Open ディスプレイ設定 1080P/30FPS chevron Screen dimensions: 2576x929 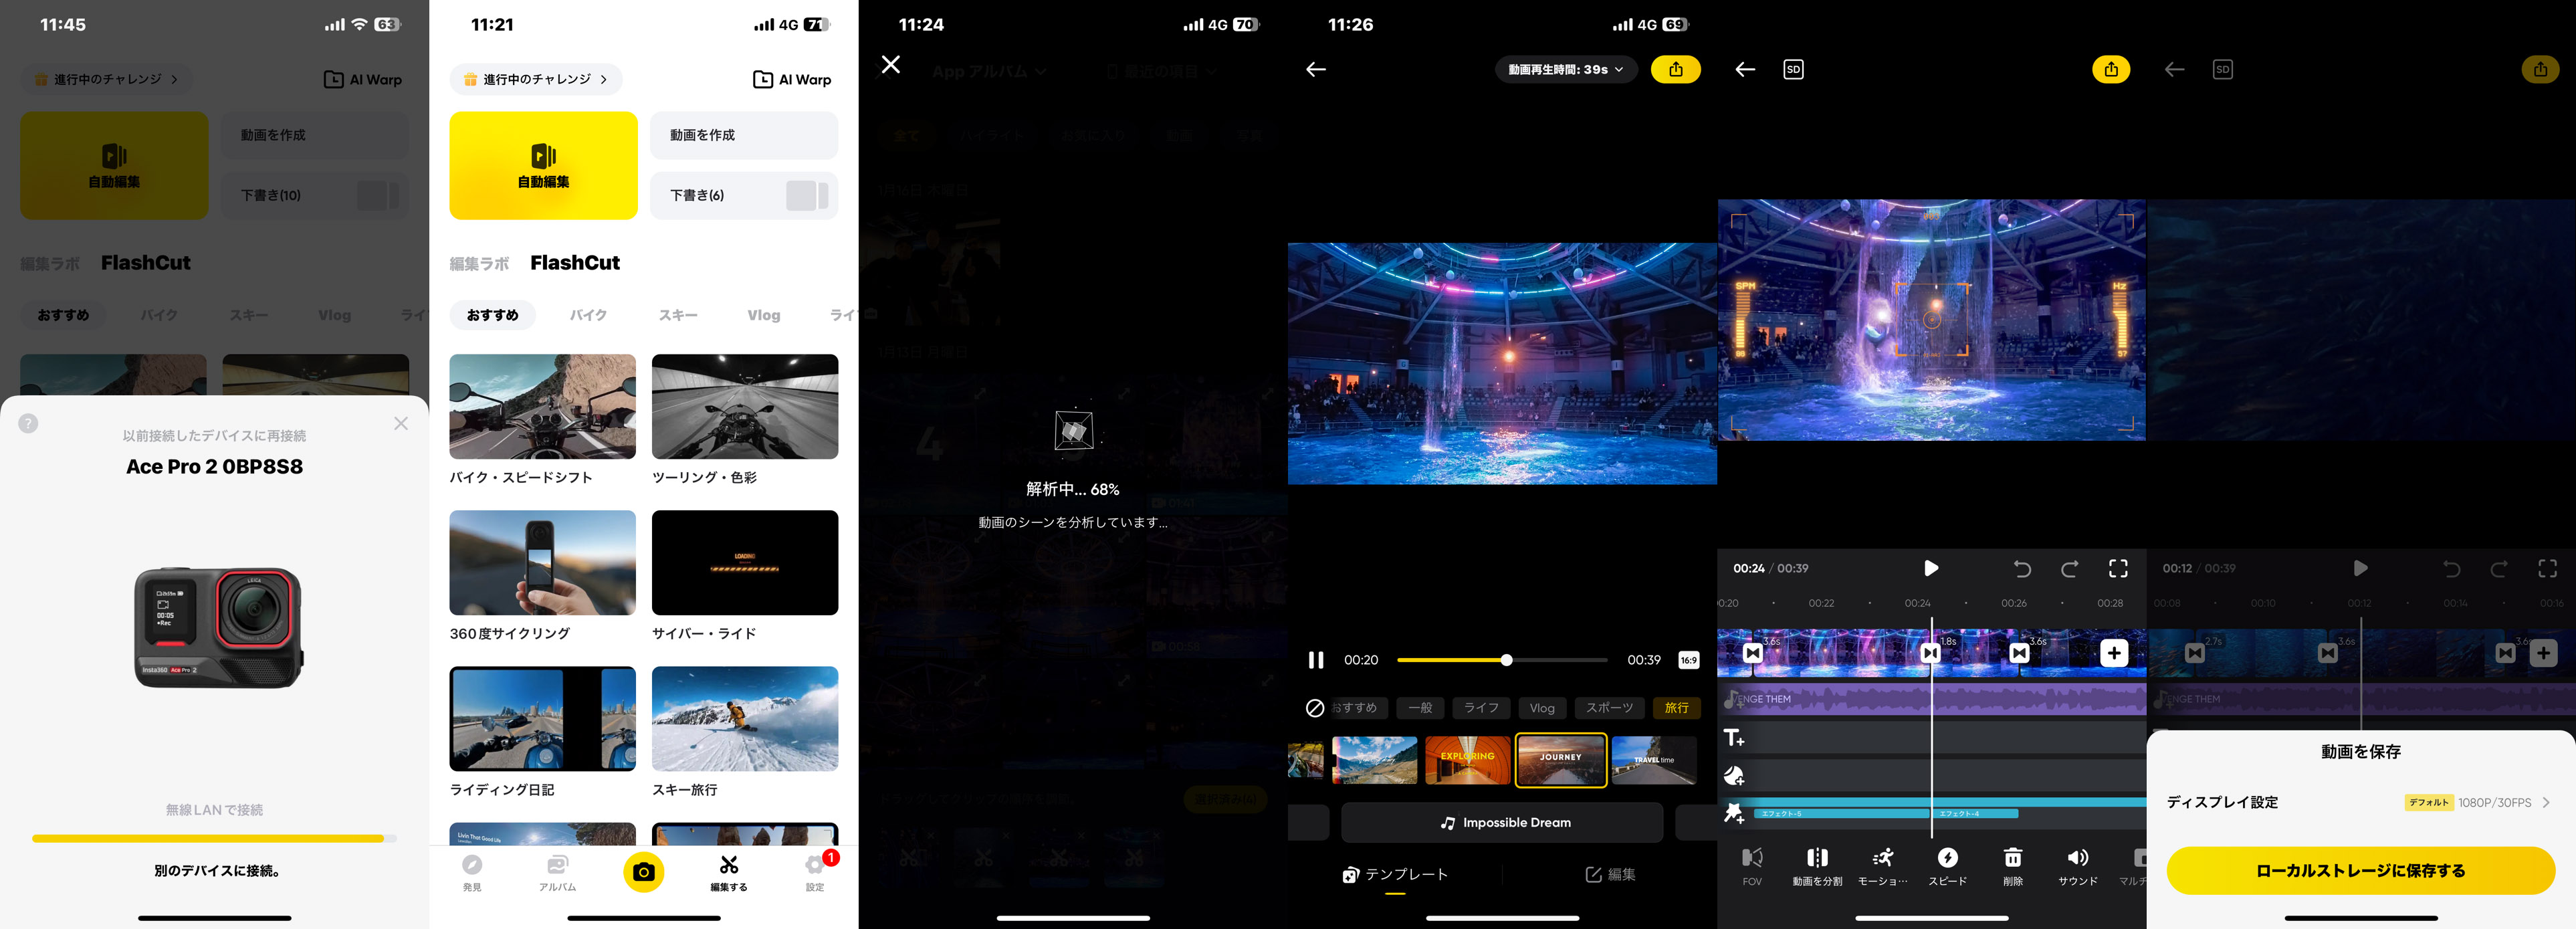coord(2545,802)
